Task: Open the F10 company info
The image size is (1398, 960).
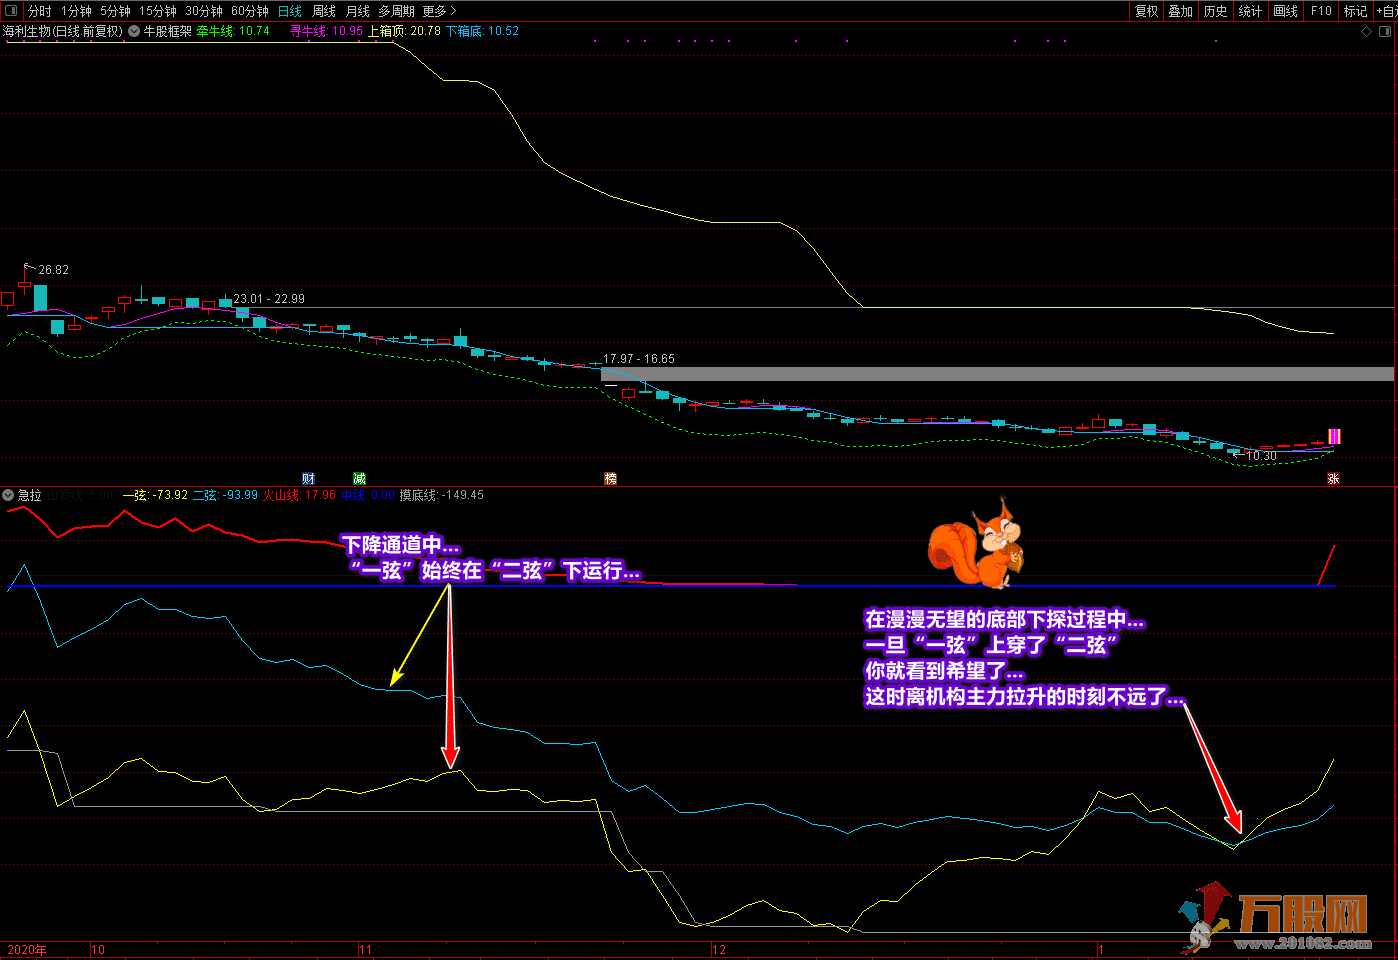Action: 1322,11
